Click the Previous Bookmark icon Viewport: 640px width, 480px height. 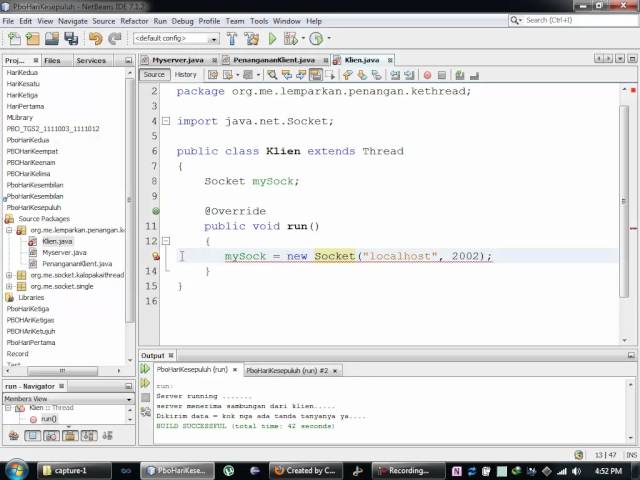point(347,75)
